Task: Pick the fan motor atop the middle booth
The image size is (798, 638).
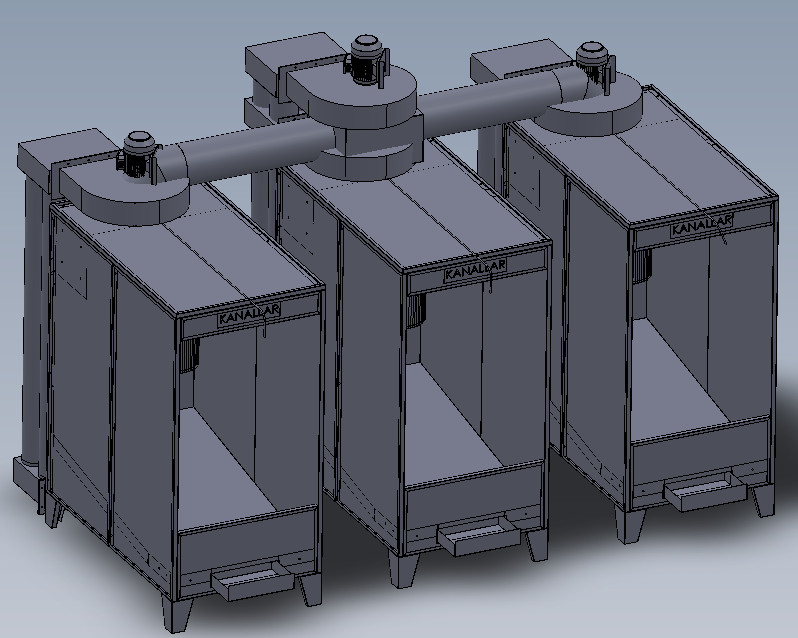Action: pyautogui.click(x=366, y=59)
